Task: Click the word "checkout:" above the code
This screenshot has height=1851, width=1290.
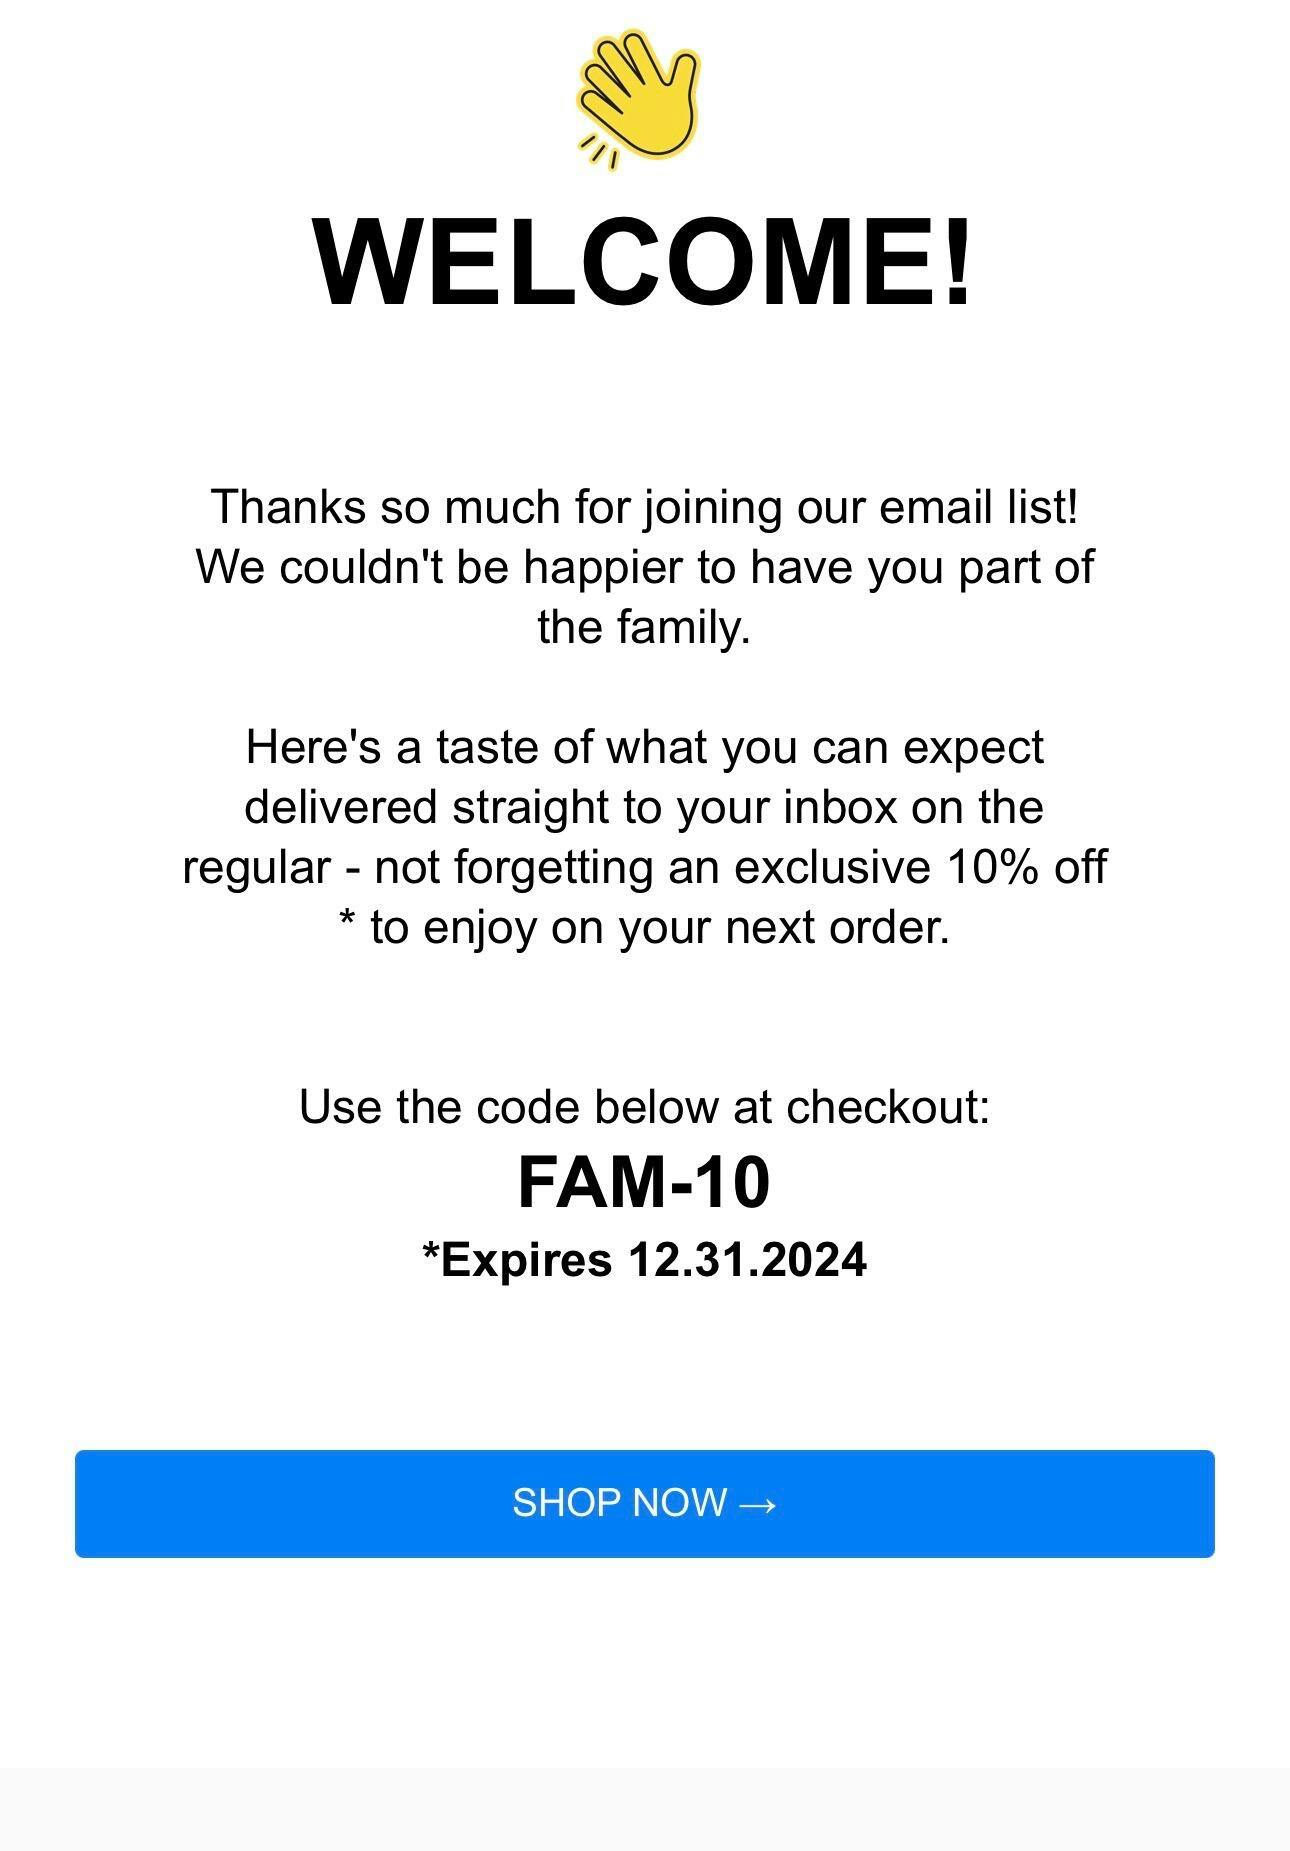Action: coord(888,1107)
